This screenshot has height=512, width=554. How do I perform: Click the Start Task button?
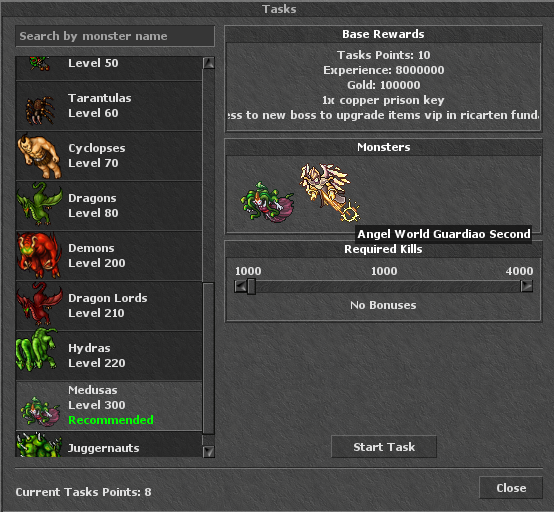point(384,447)
